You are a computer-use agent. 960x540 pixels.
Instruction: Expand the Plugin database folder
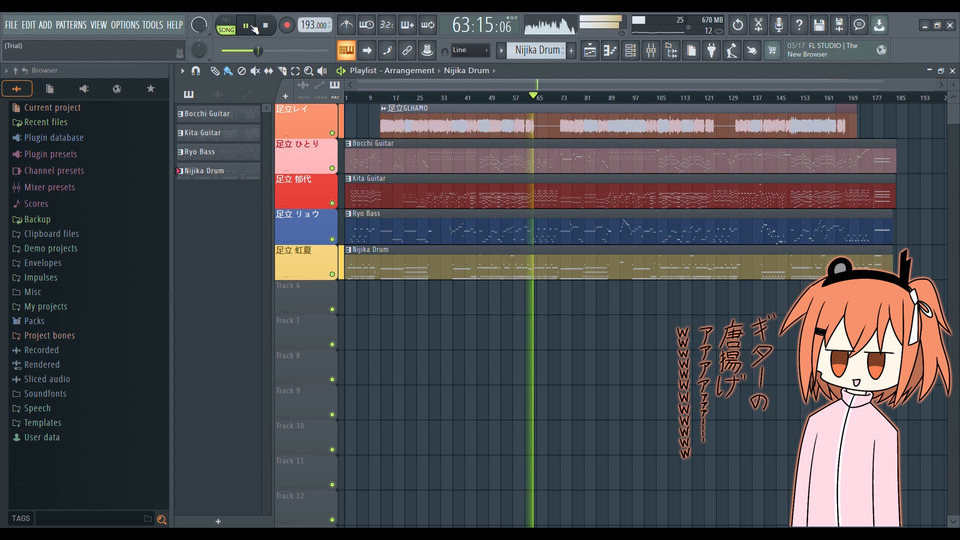pos(54,138)
